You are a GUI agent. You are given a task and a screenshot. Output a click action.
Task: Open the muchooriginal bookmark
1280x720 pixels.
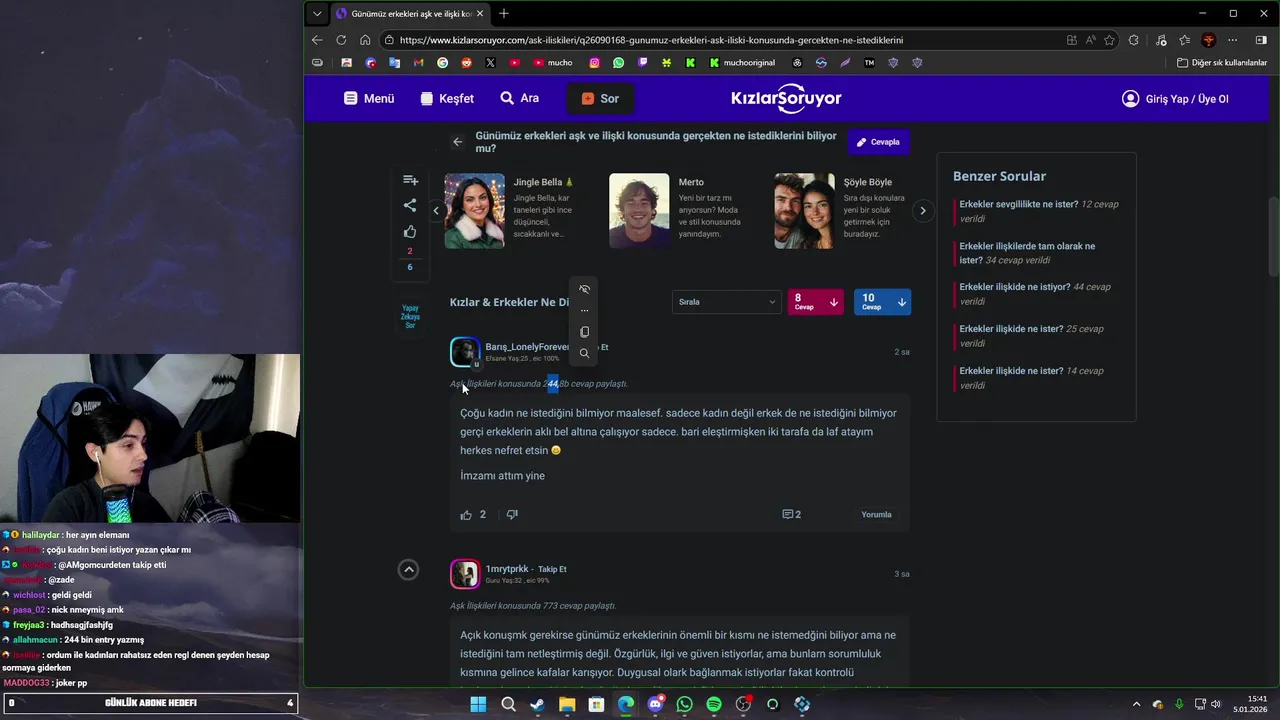743,62
